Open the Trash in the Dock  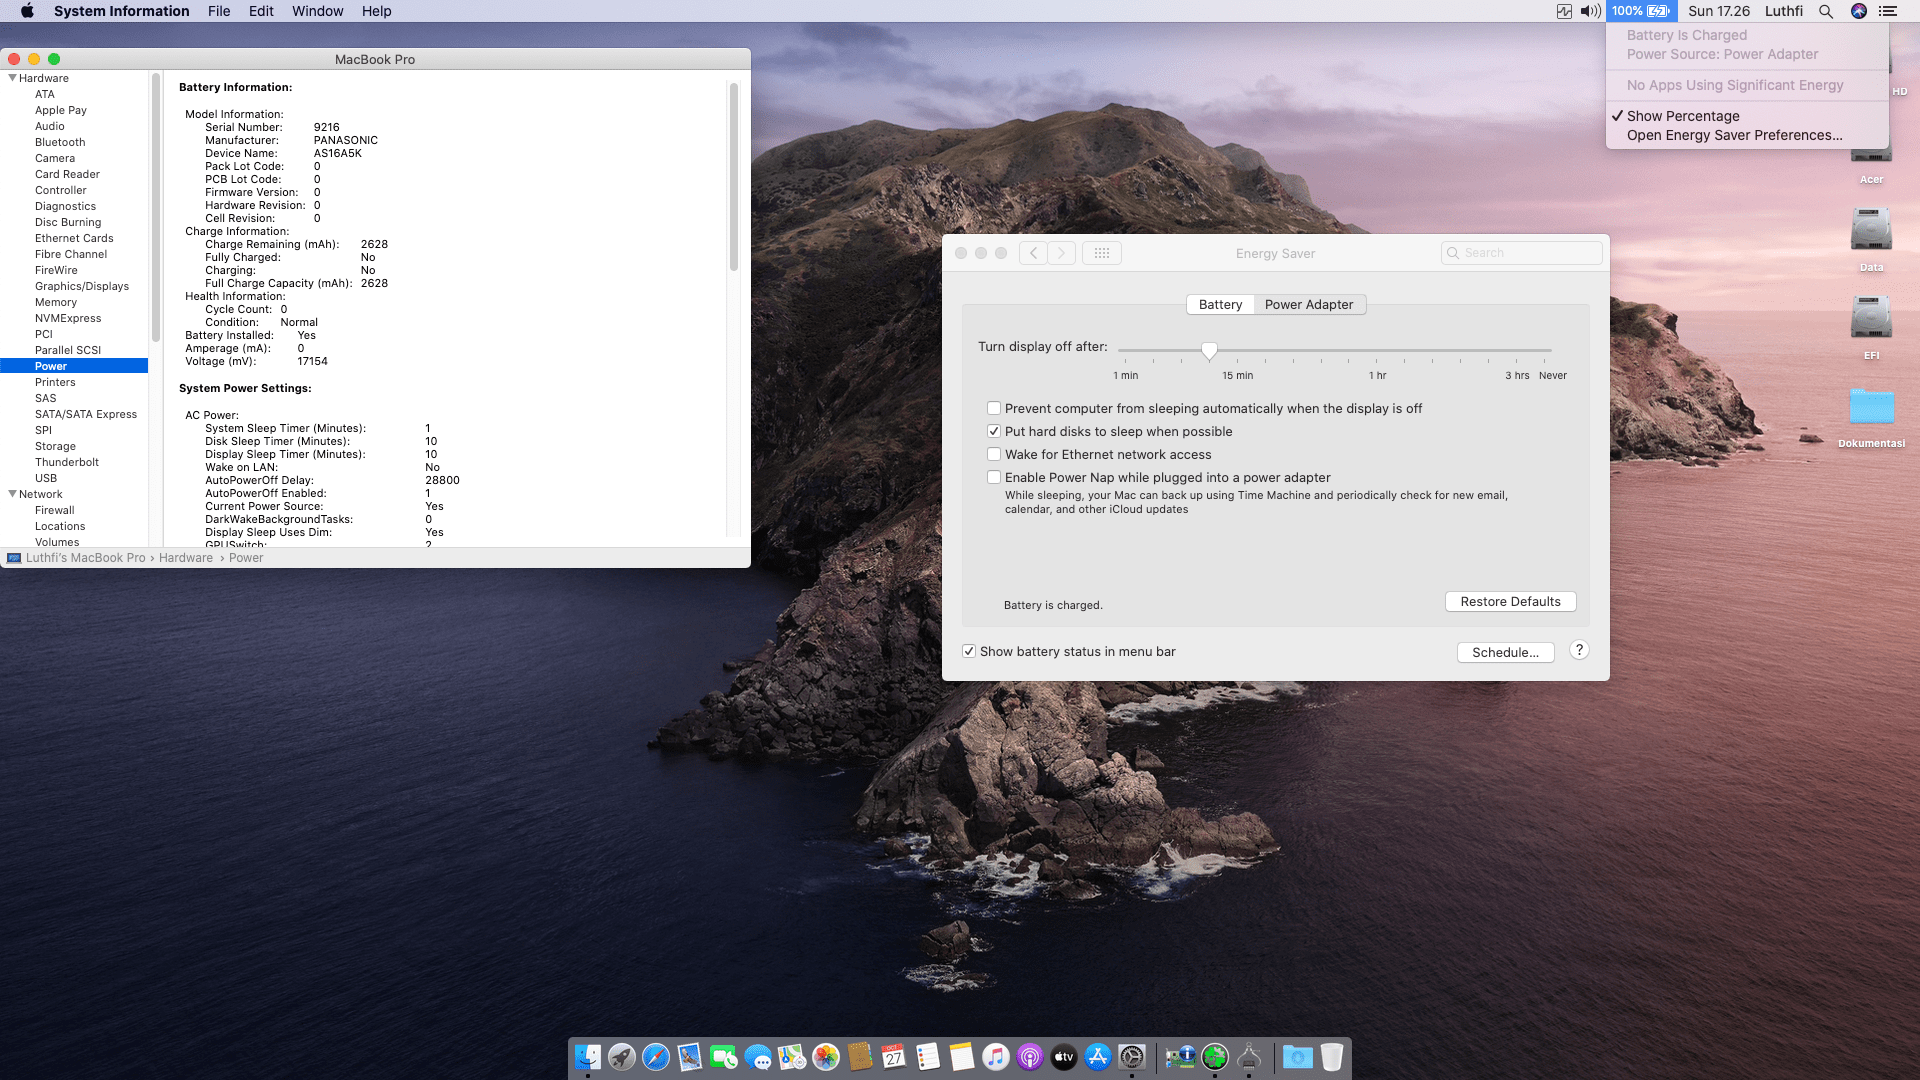tap(1331, 1057)
